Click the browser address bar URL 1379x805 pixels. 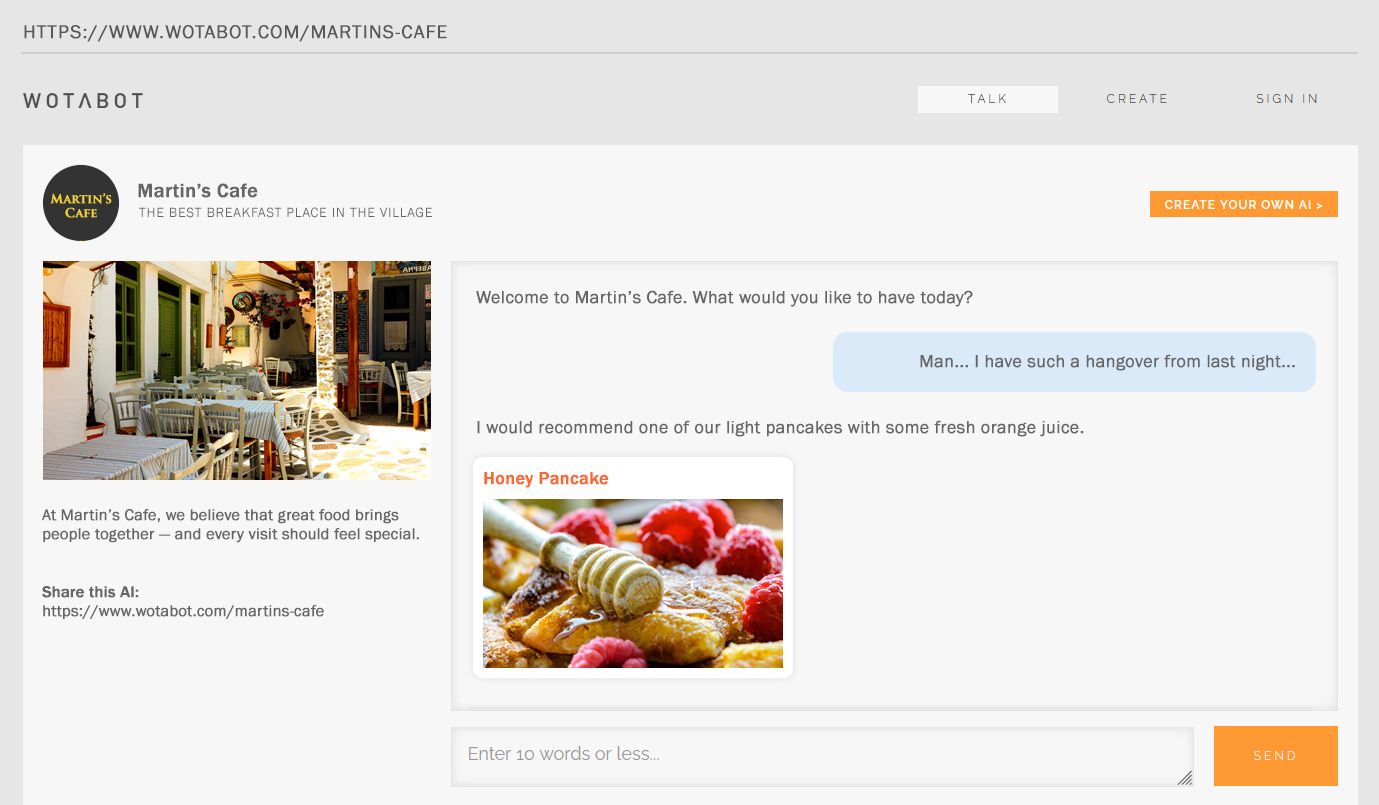235,31
